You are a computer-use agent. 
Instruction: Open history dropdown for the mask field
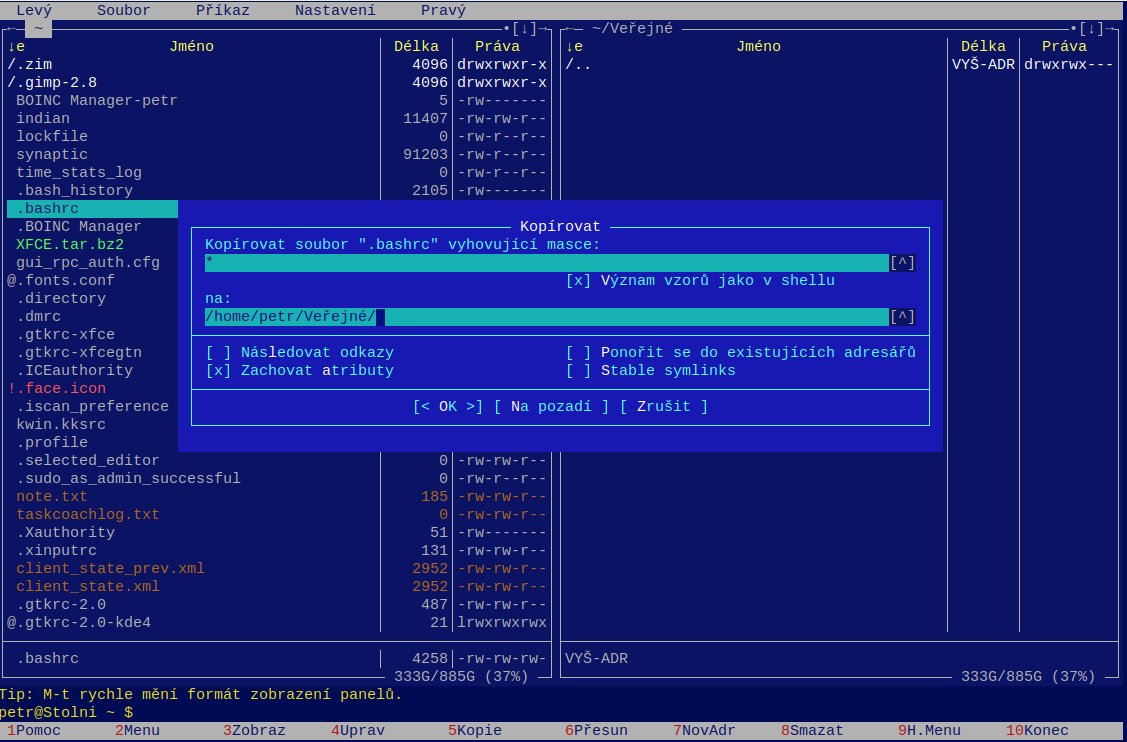tap(903, 262)
